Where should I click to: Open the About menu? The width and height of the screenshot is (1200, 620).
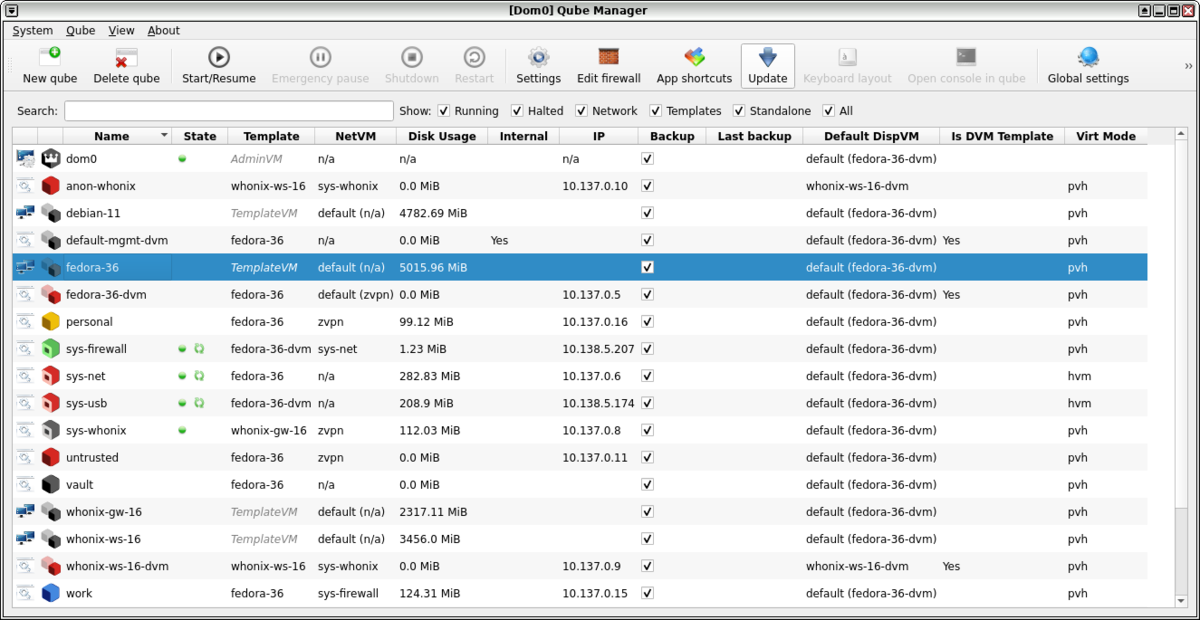tap(164, 30)
